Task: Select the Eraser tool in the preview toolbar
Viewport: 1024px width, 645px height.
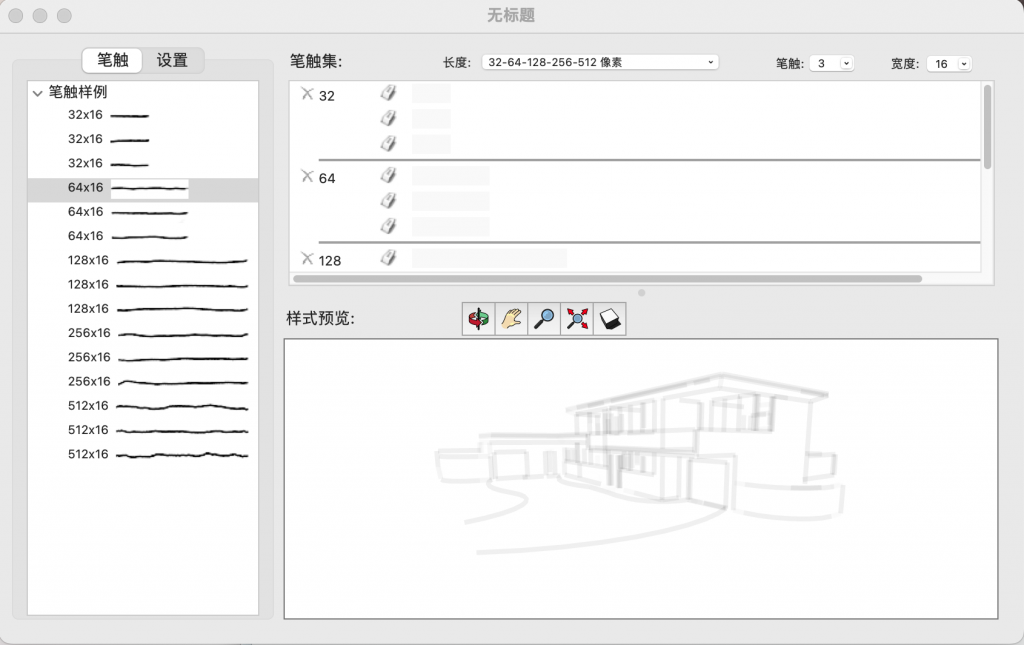Action: point(609,318)
